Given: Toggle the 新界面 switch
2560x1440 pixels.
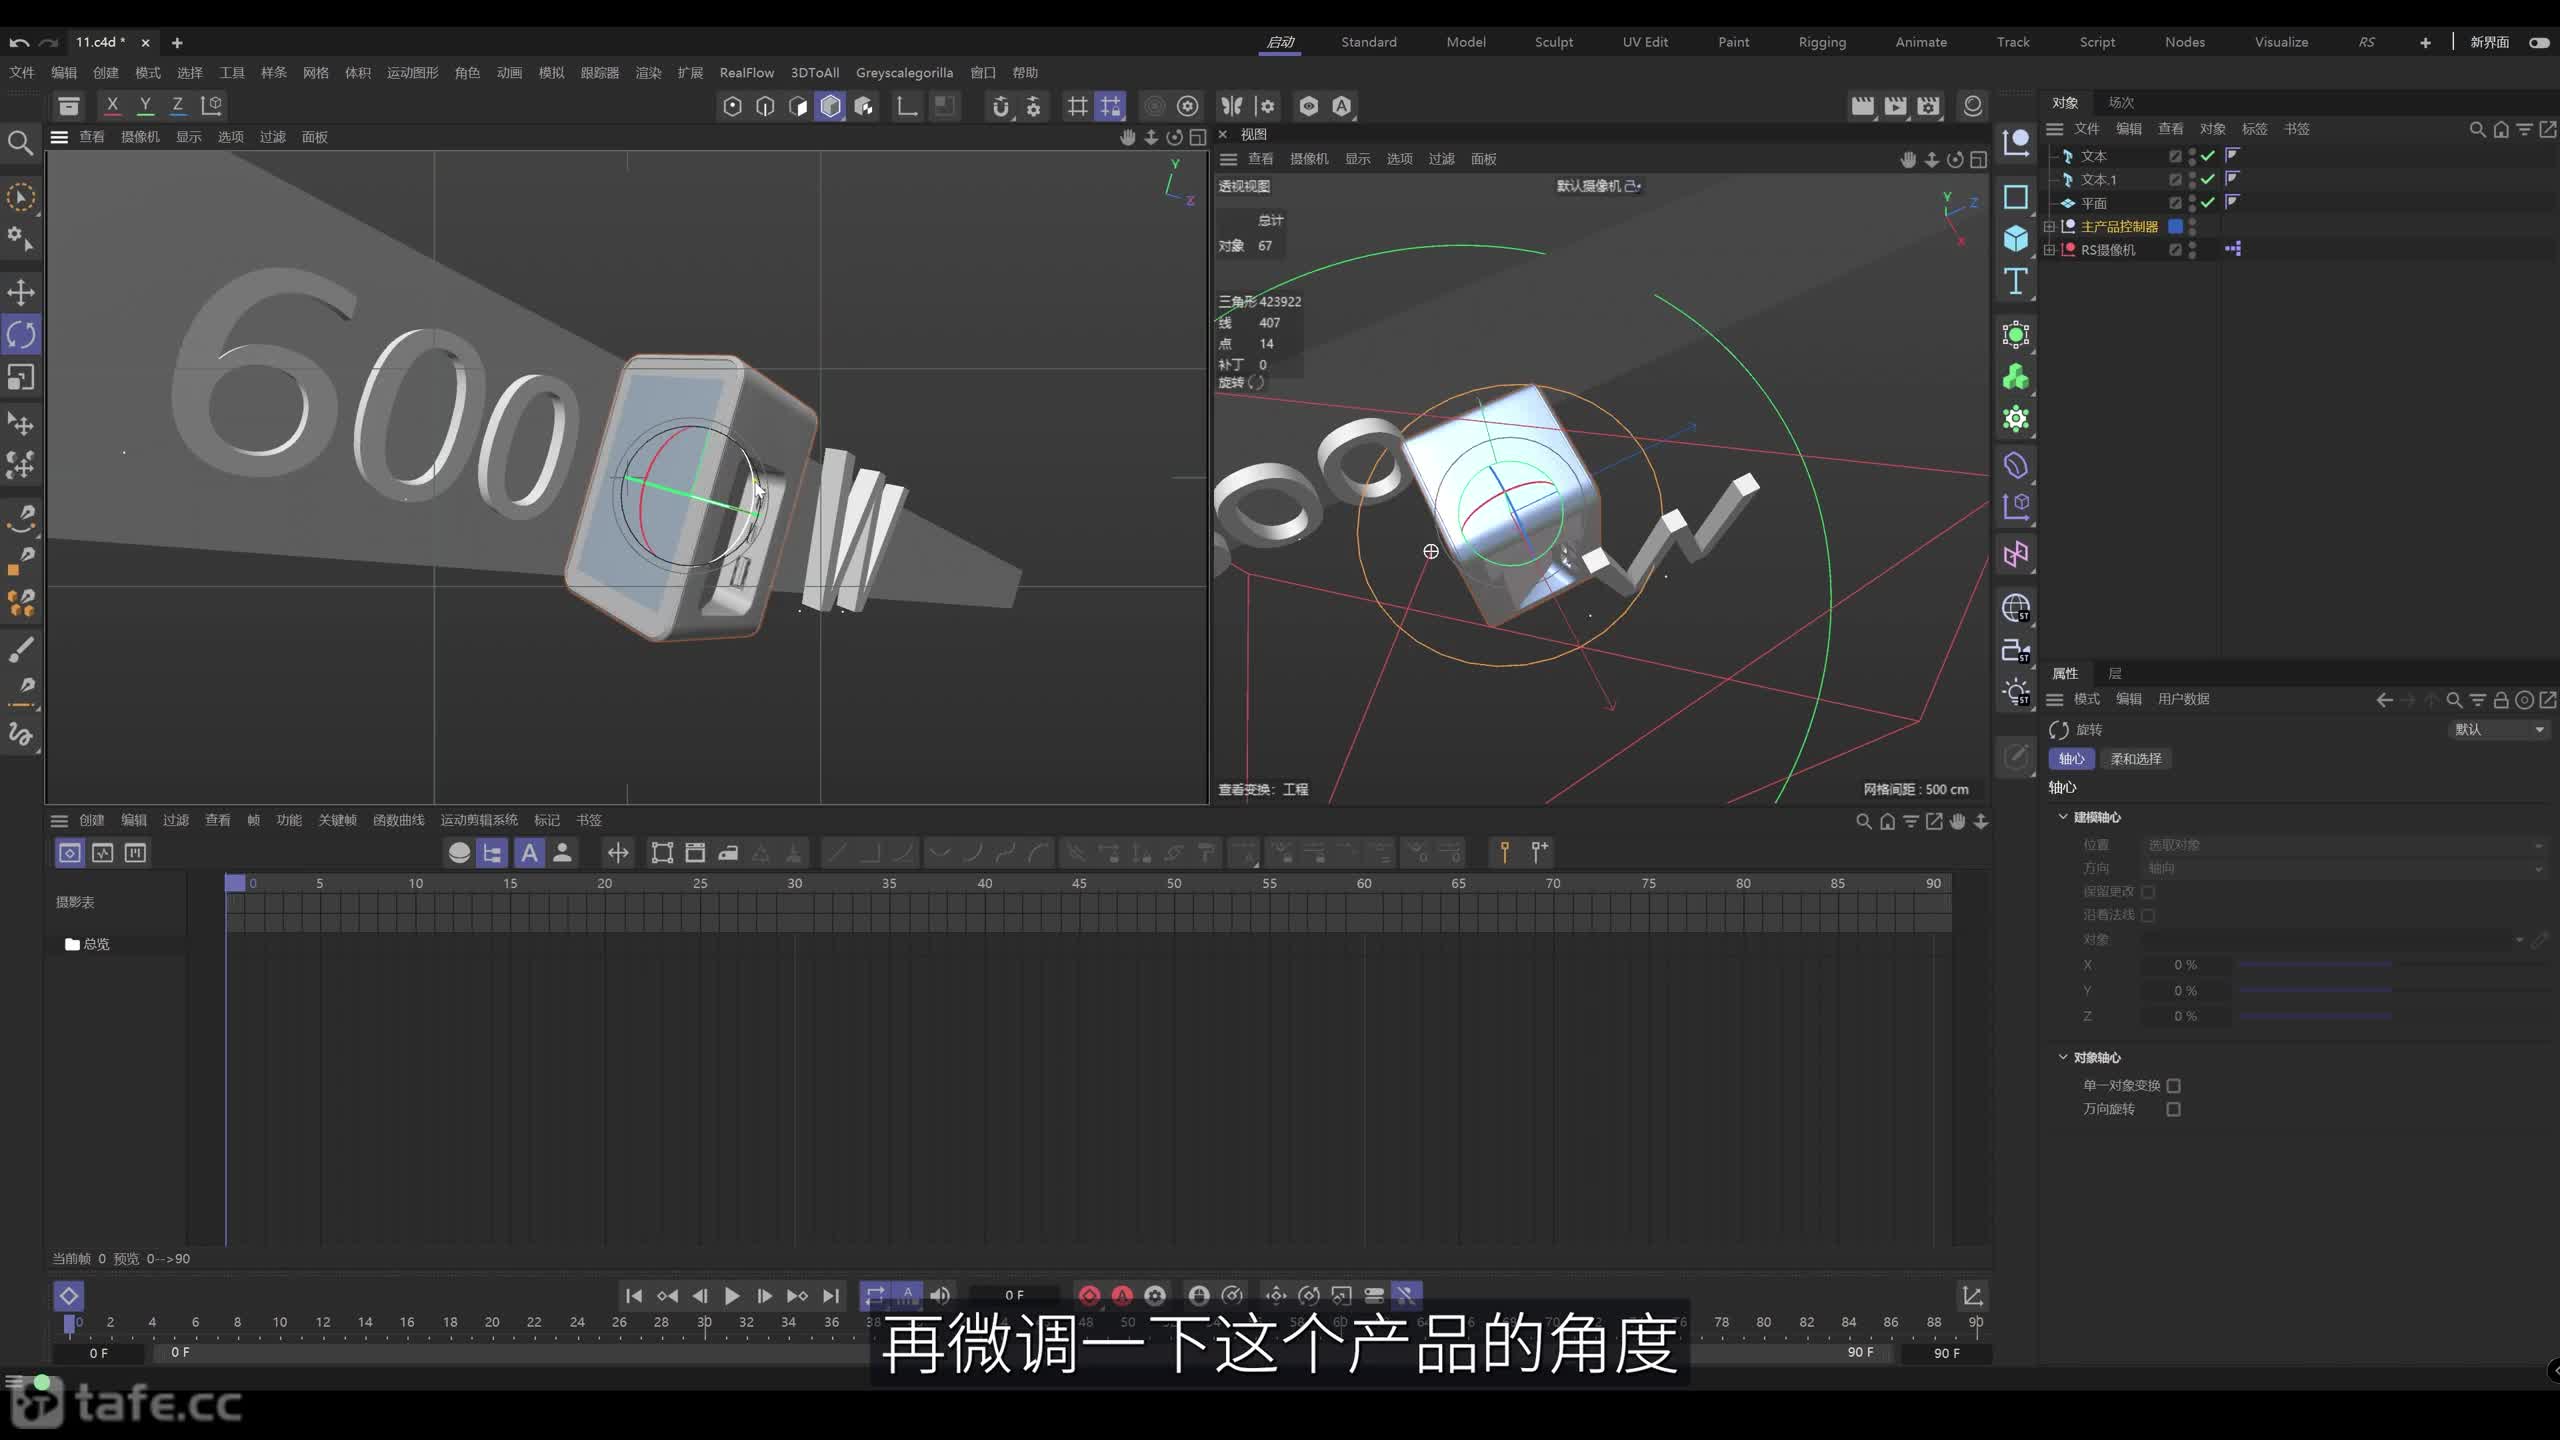Looking at the screenshot, I should pos(2539,42).
